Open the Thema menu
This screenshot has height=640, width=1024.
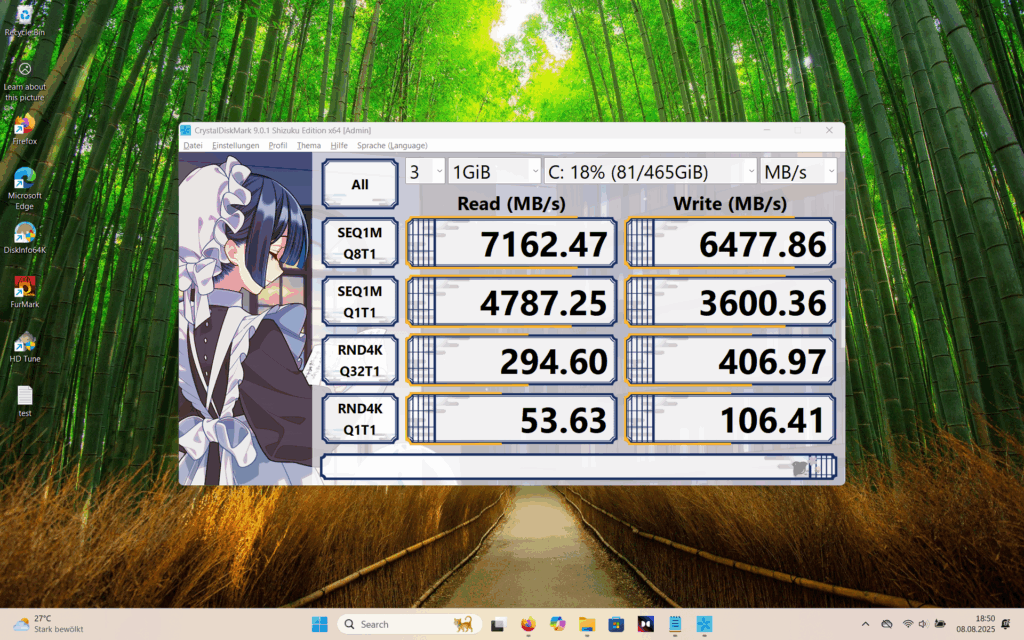click(x=309, y=146)
